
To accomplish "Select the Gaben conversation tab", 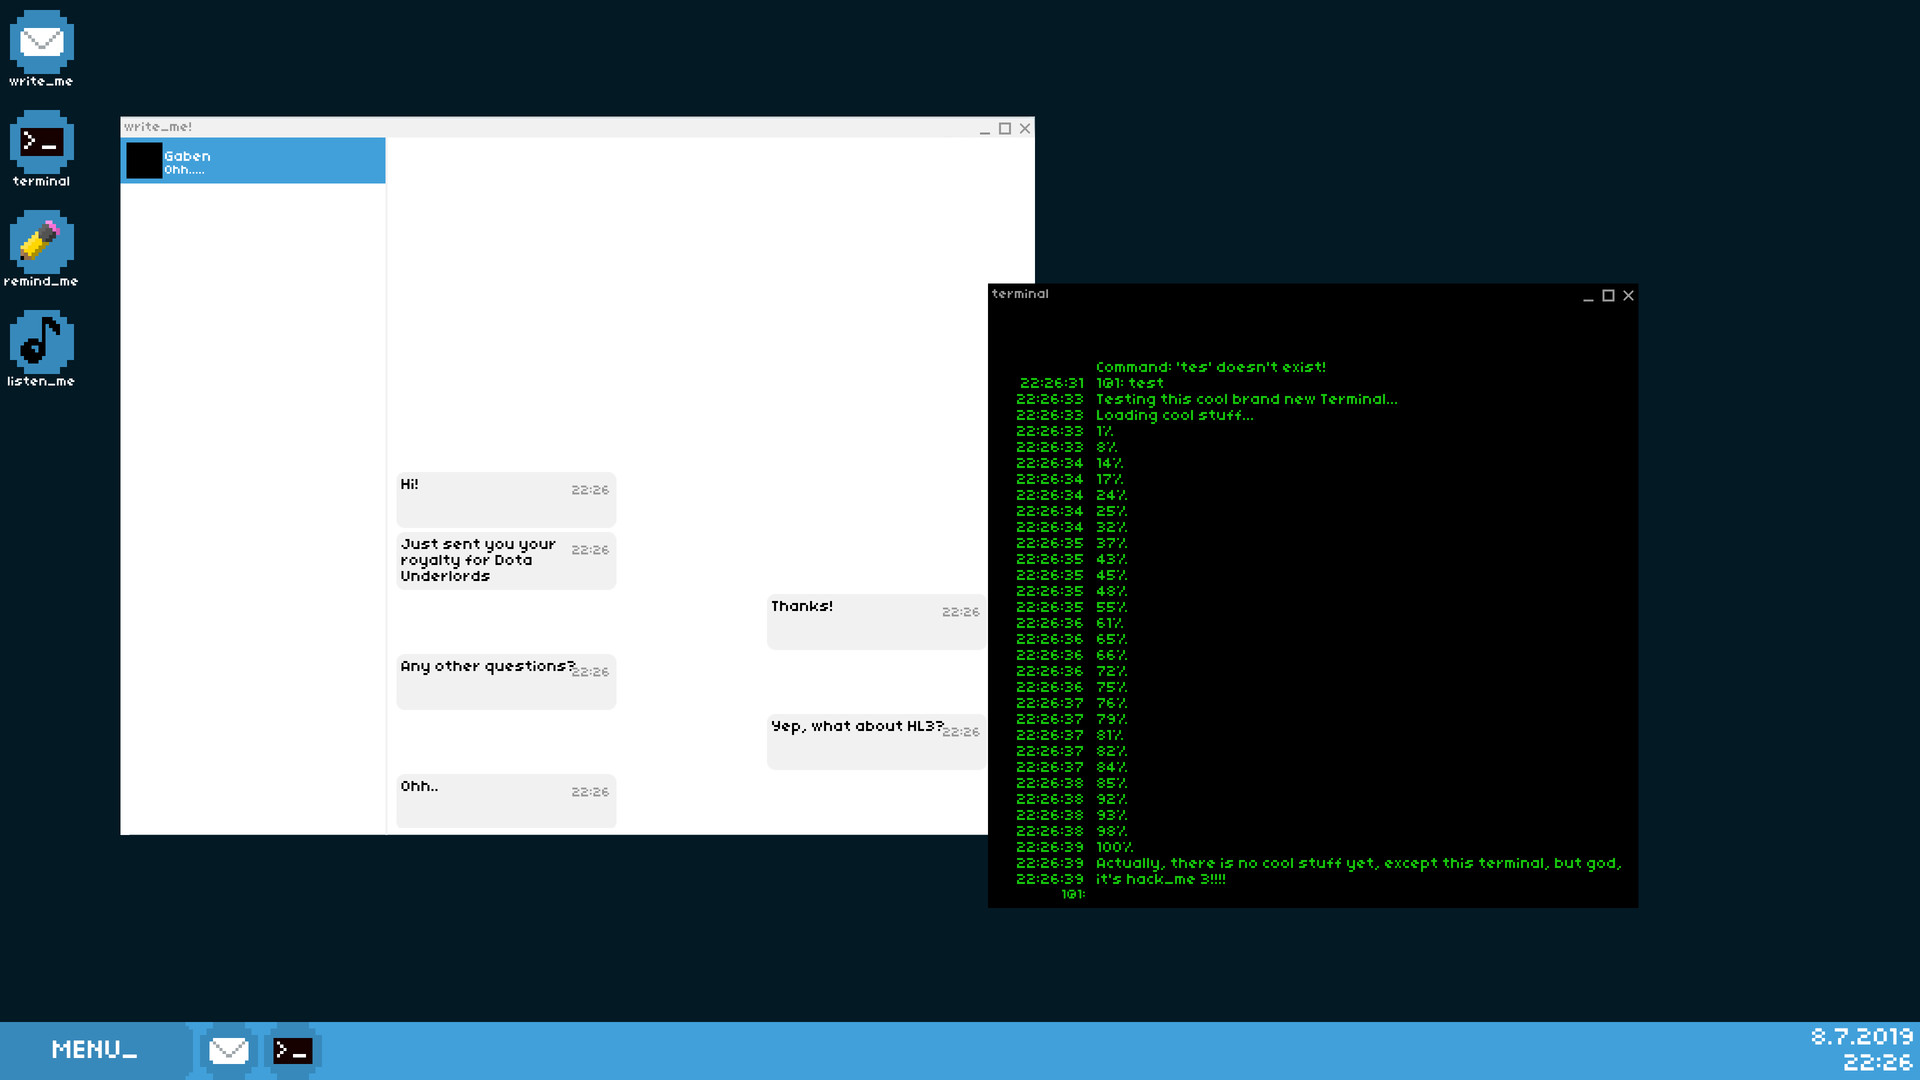I will [x=253, y=161].
